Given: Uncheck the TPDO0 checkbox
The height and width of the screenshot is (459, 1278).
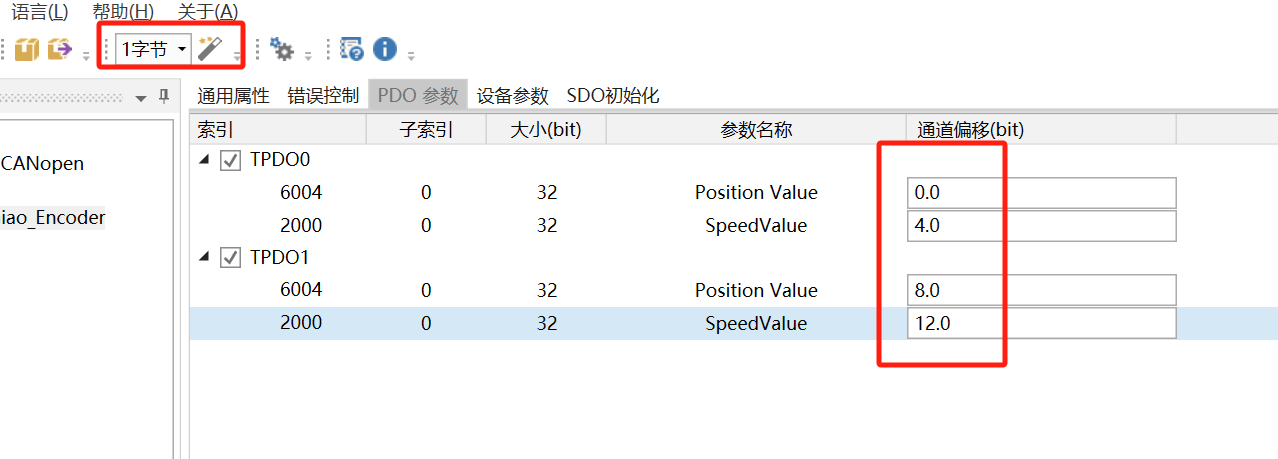Looking at the screenshot, I should tap(230, 160).
